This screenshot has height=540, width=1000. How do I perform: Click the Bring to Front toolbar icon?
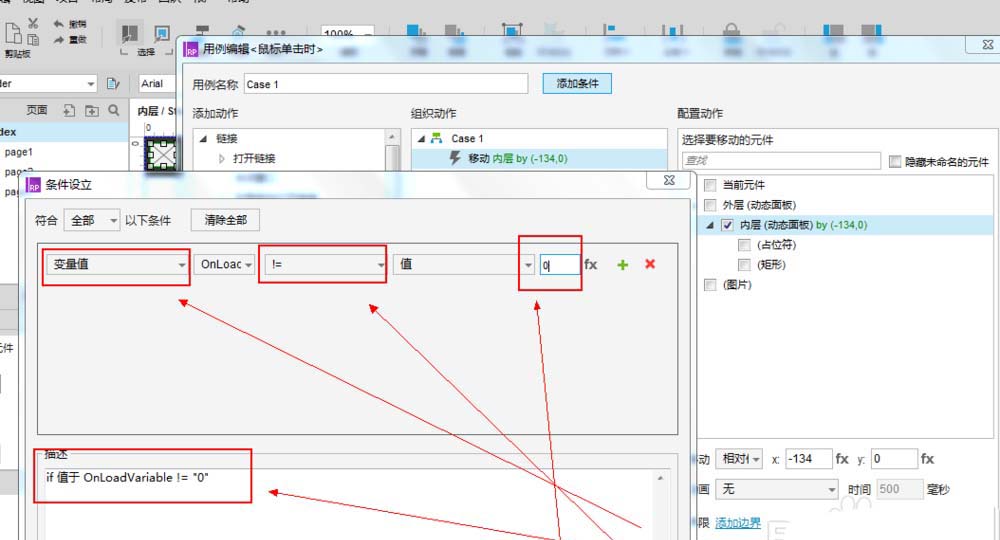[x=416, y=31]
